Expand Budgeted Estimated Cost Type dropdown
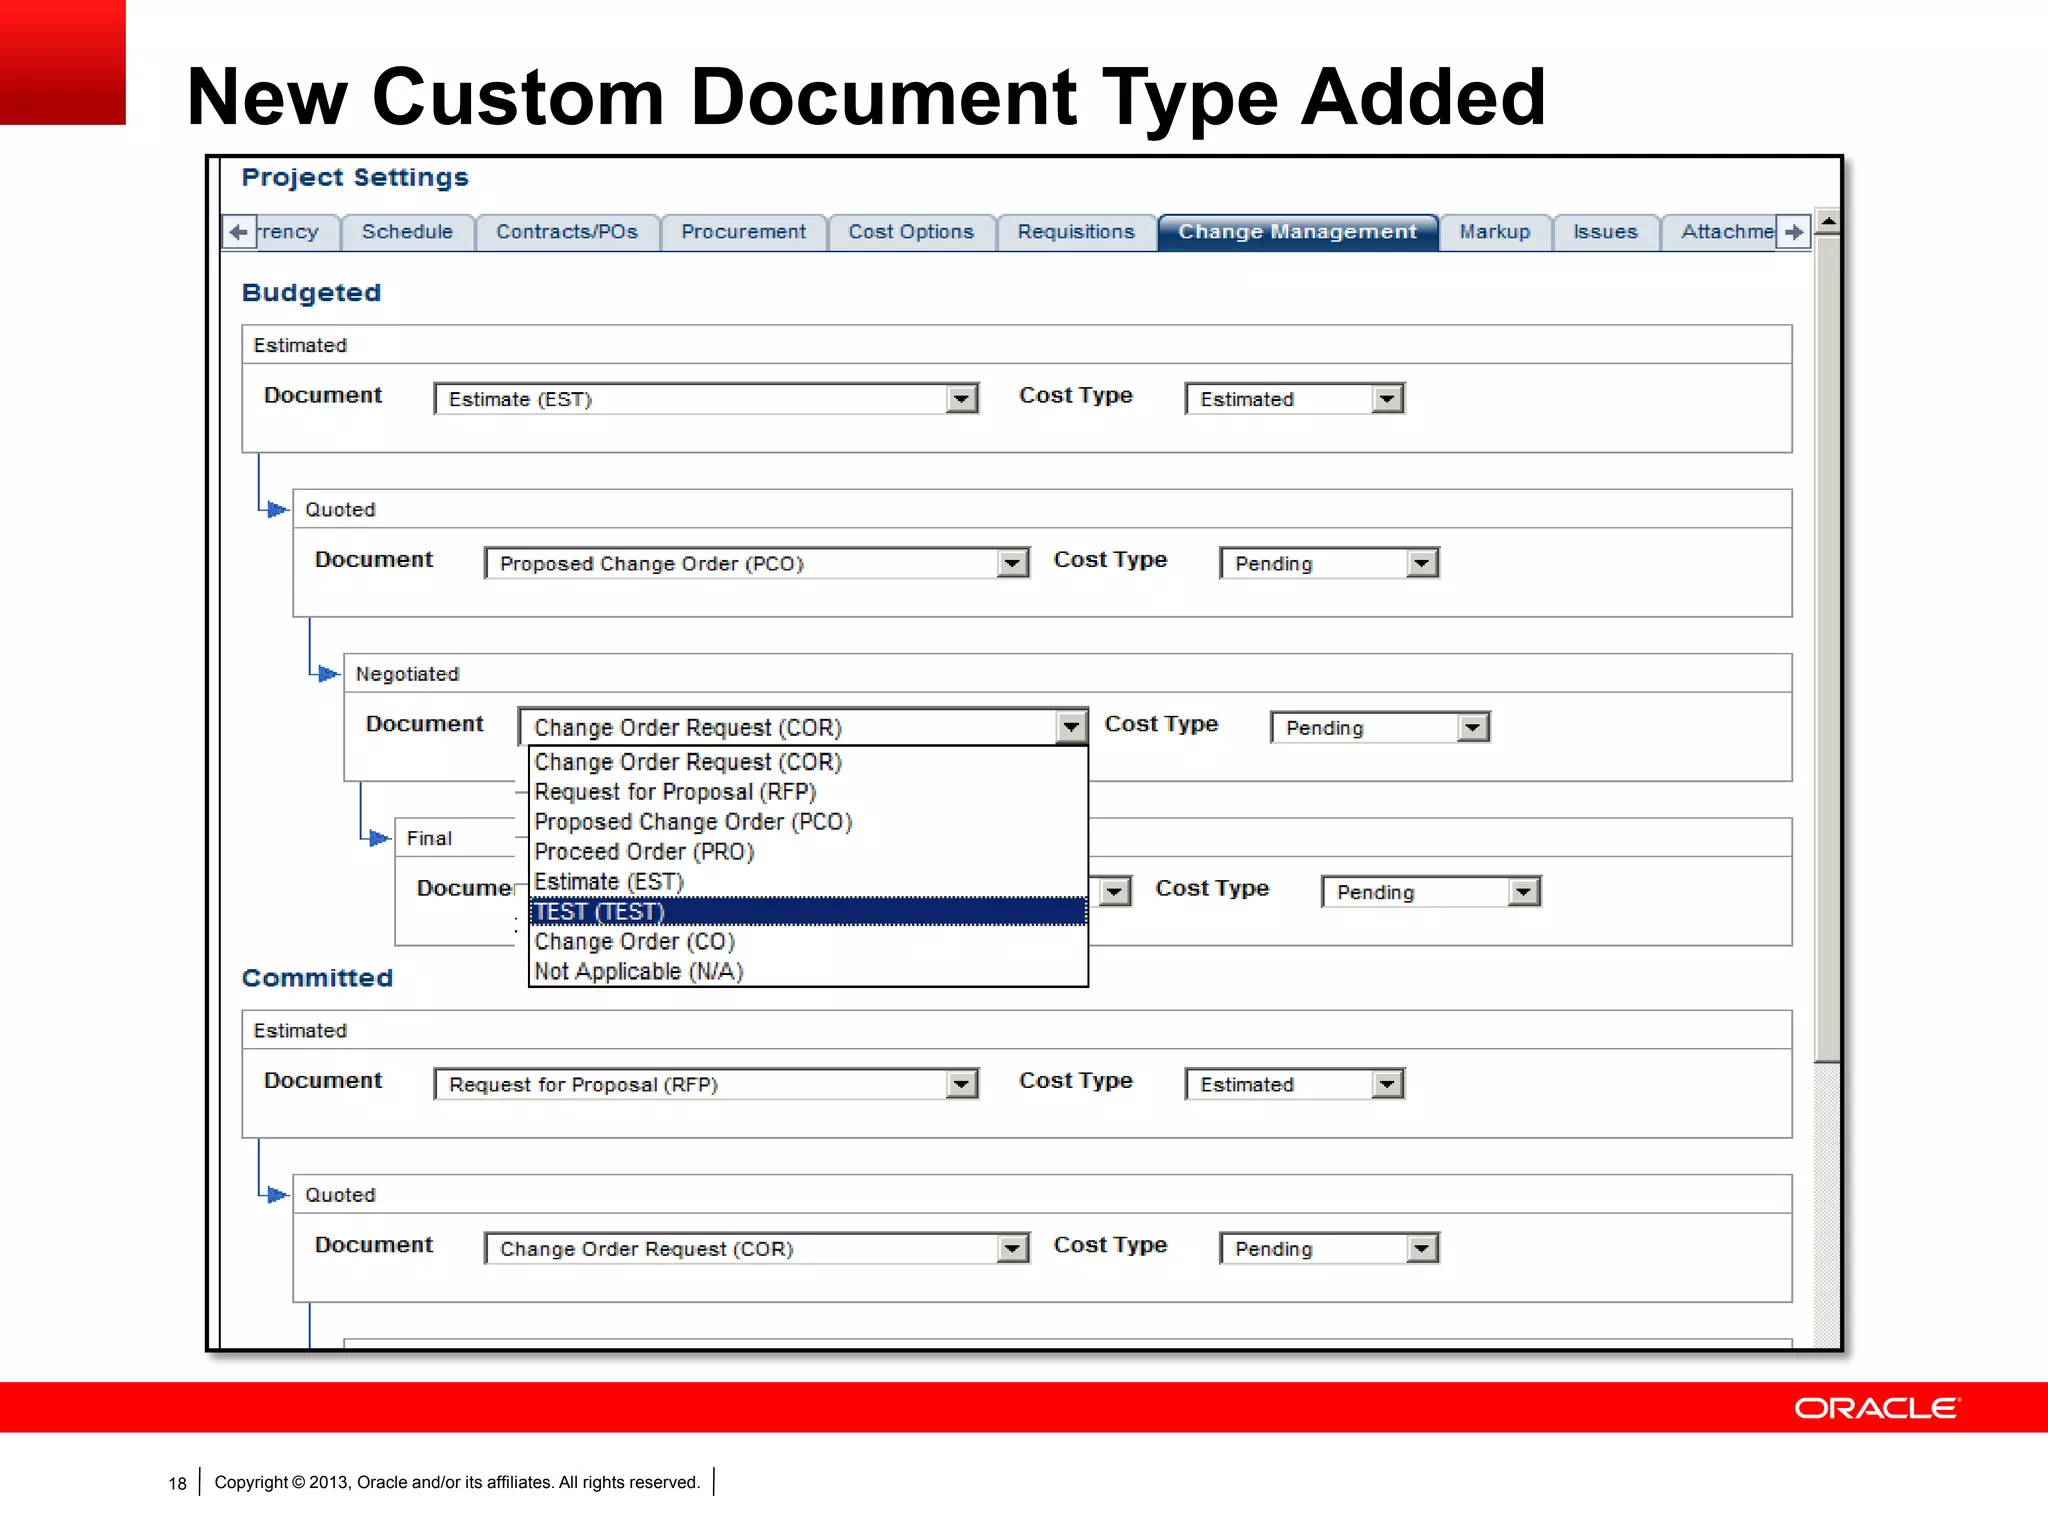The width and height of the screenshot is (2048, 1536). click(x=1294, y=399)
